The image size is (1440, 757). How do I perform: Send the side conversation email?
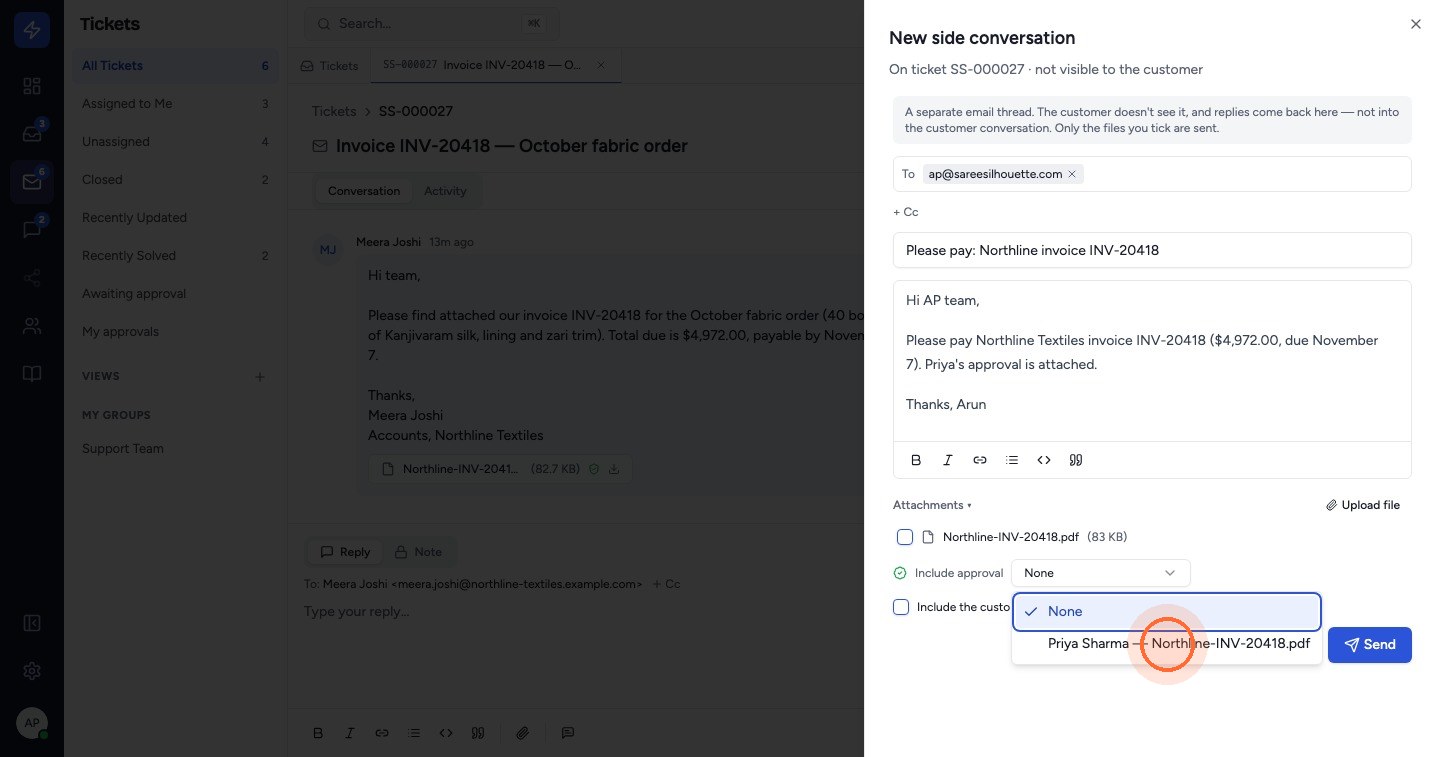click(1369, 645)
